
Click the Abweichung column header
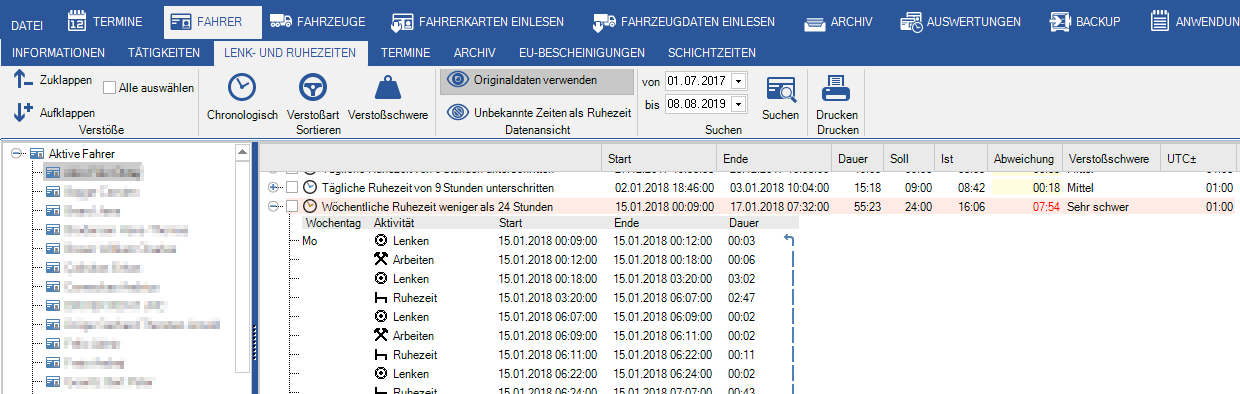[1024, 159]
